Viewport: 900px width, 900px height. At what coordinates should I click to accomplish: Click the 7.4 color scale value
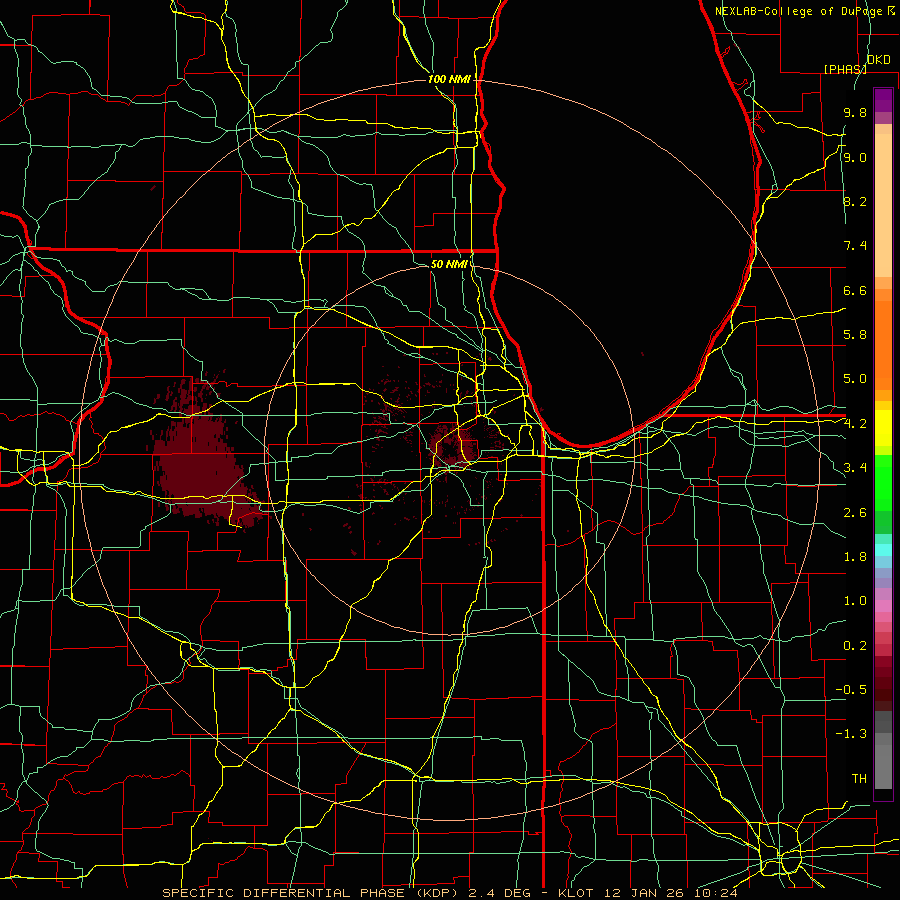tap(855, 246)
